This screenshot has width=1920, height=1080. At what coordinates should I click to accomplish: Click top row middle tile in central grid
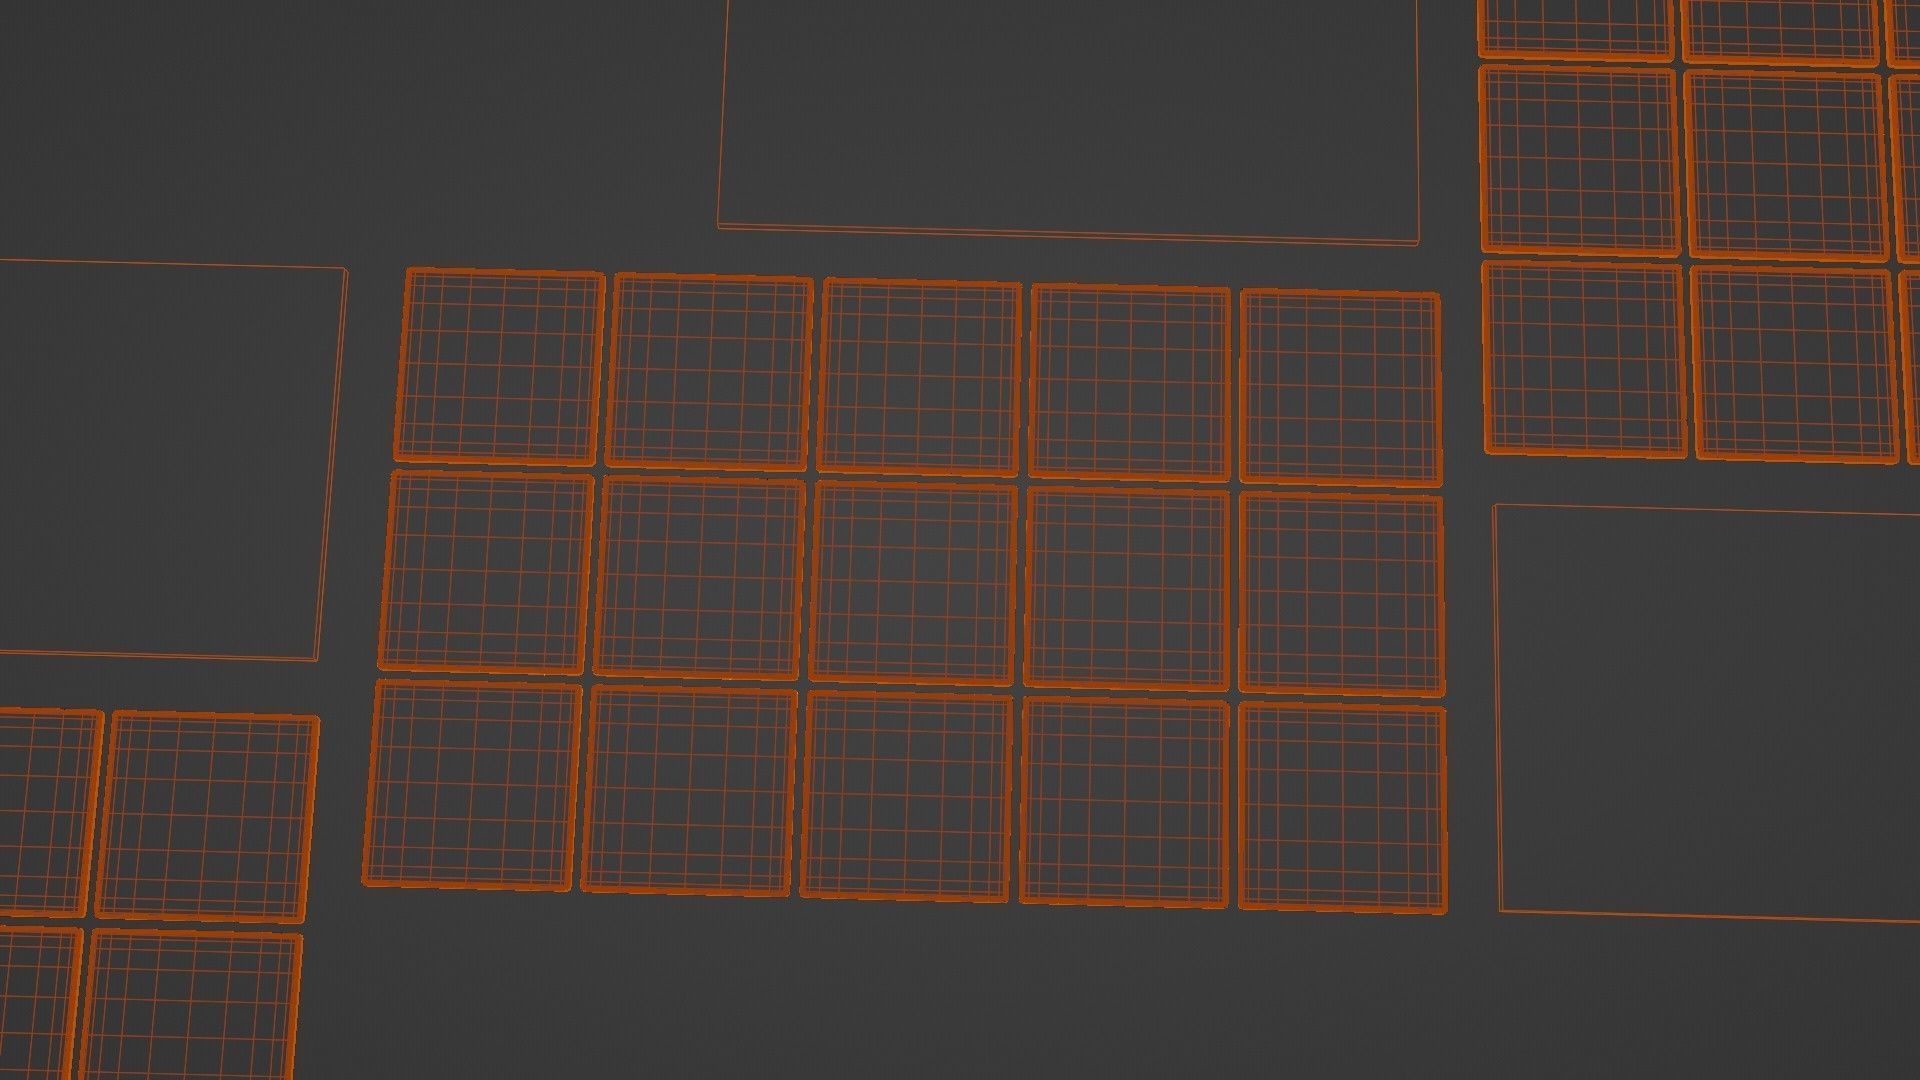click(920, 377)
